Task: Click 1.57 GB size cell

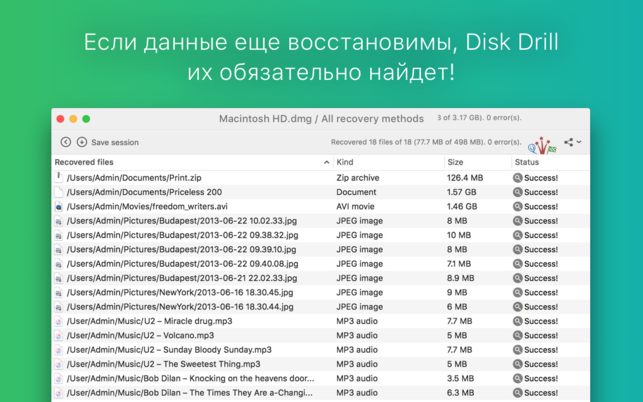Action: pyautogui.click(x=462, y=192)
